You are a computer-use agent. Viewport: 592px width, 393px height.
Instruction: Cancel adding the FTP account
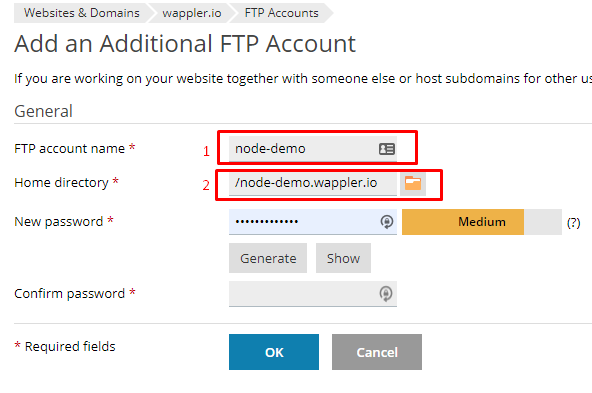point(377,352)
